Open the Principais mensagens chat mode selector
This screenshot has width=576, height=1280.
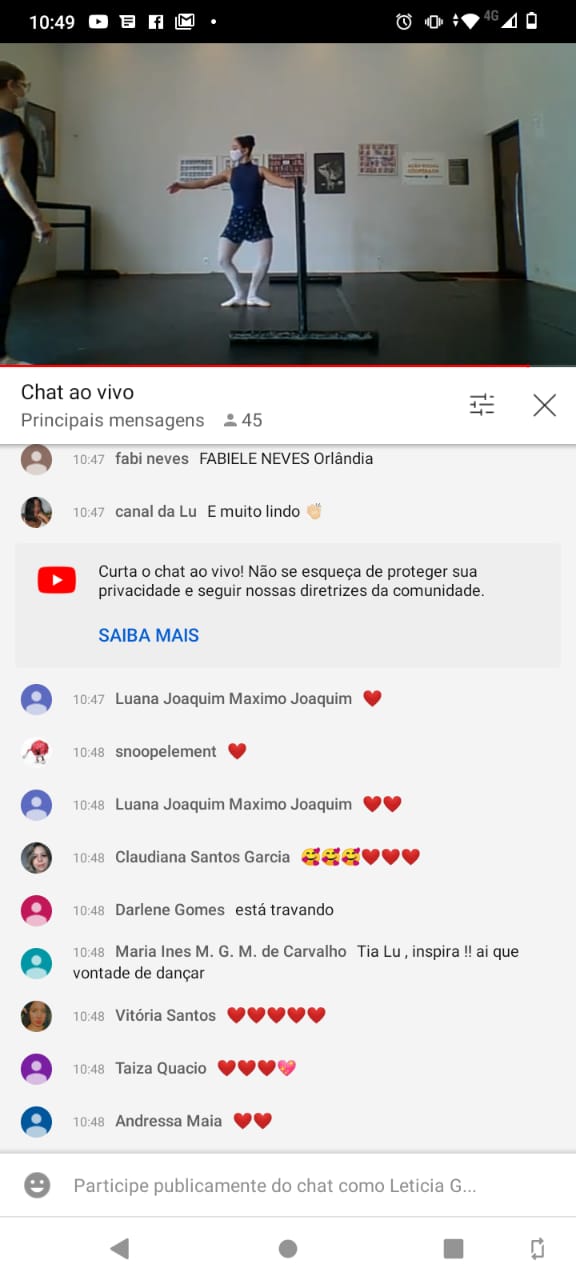112,420
